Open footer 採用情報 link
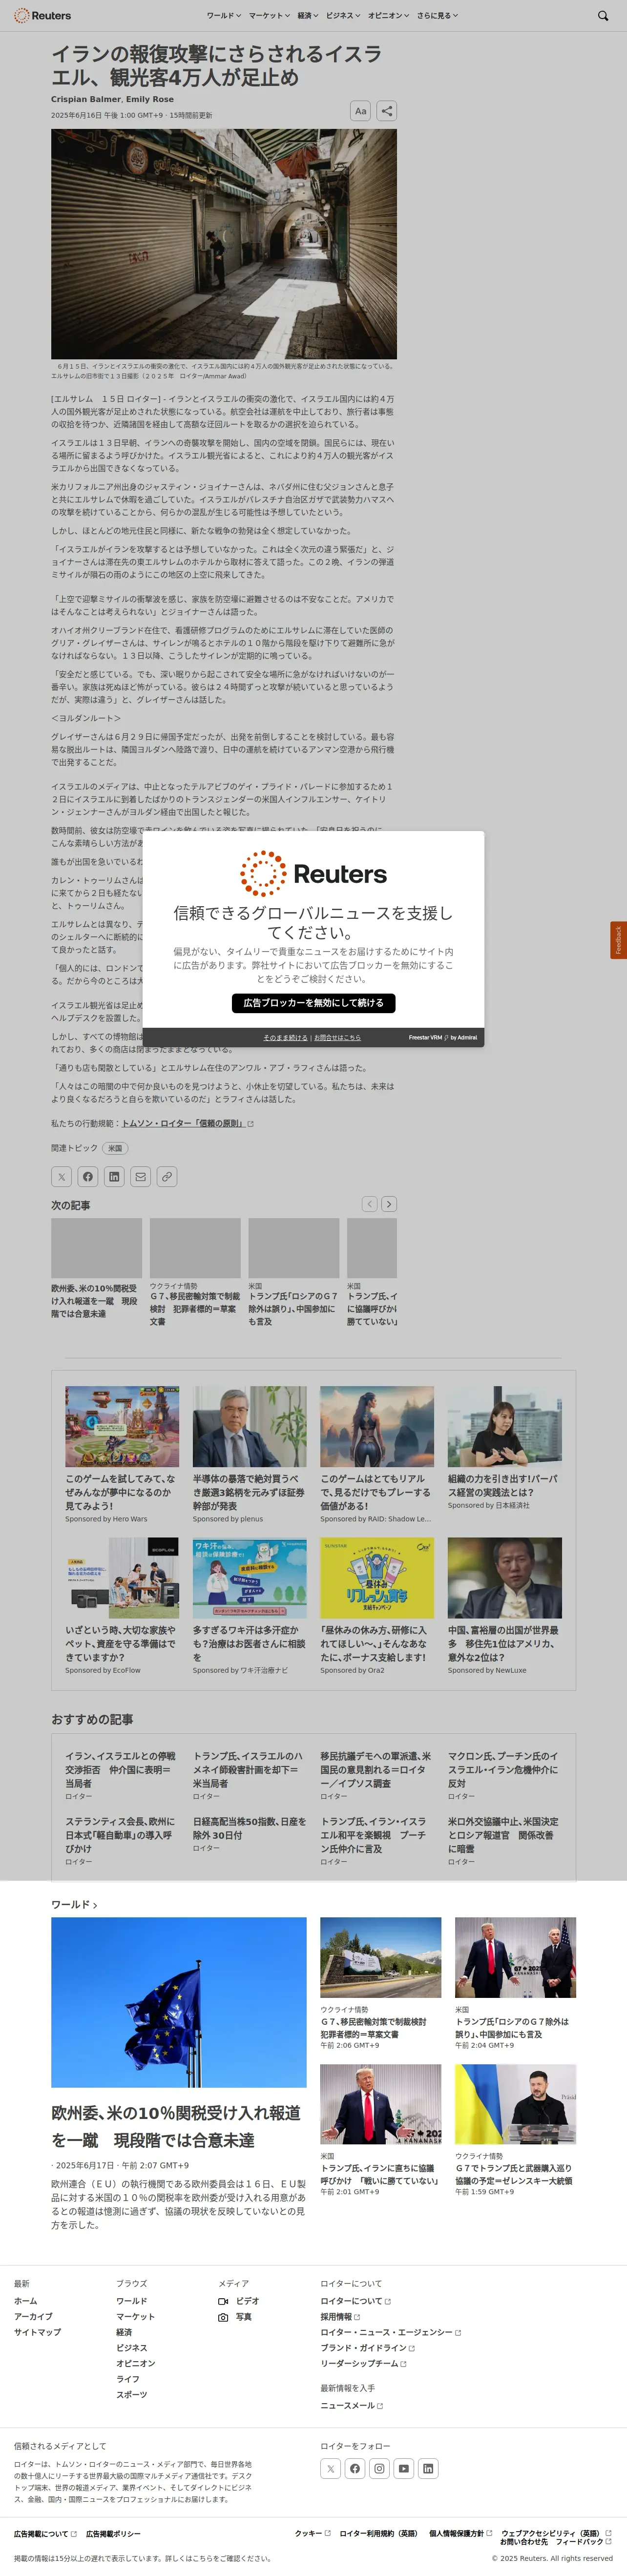The image size is (627, 2576). 340,2317
